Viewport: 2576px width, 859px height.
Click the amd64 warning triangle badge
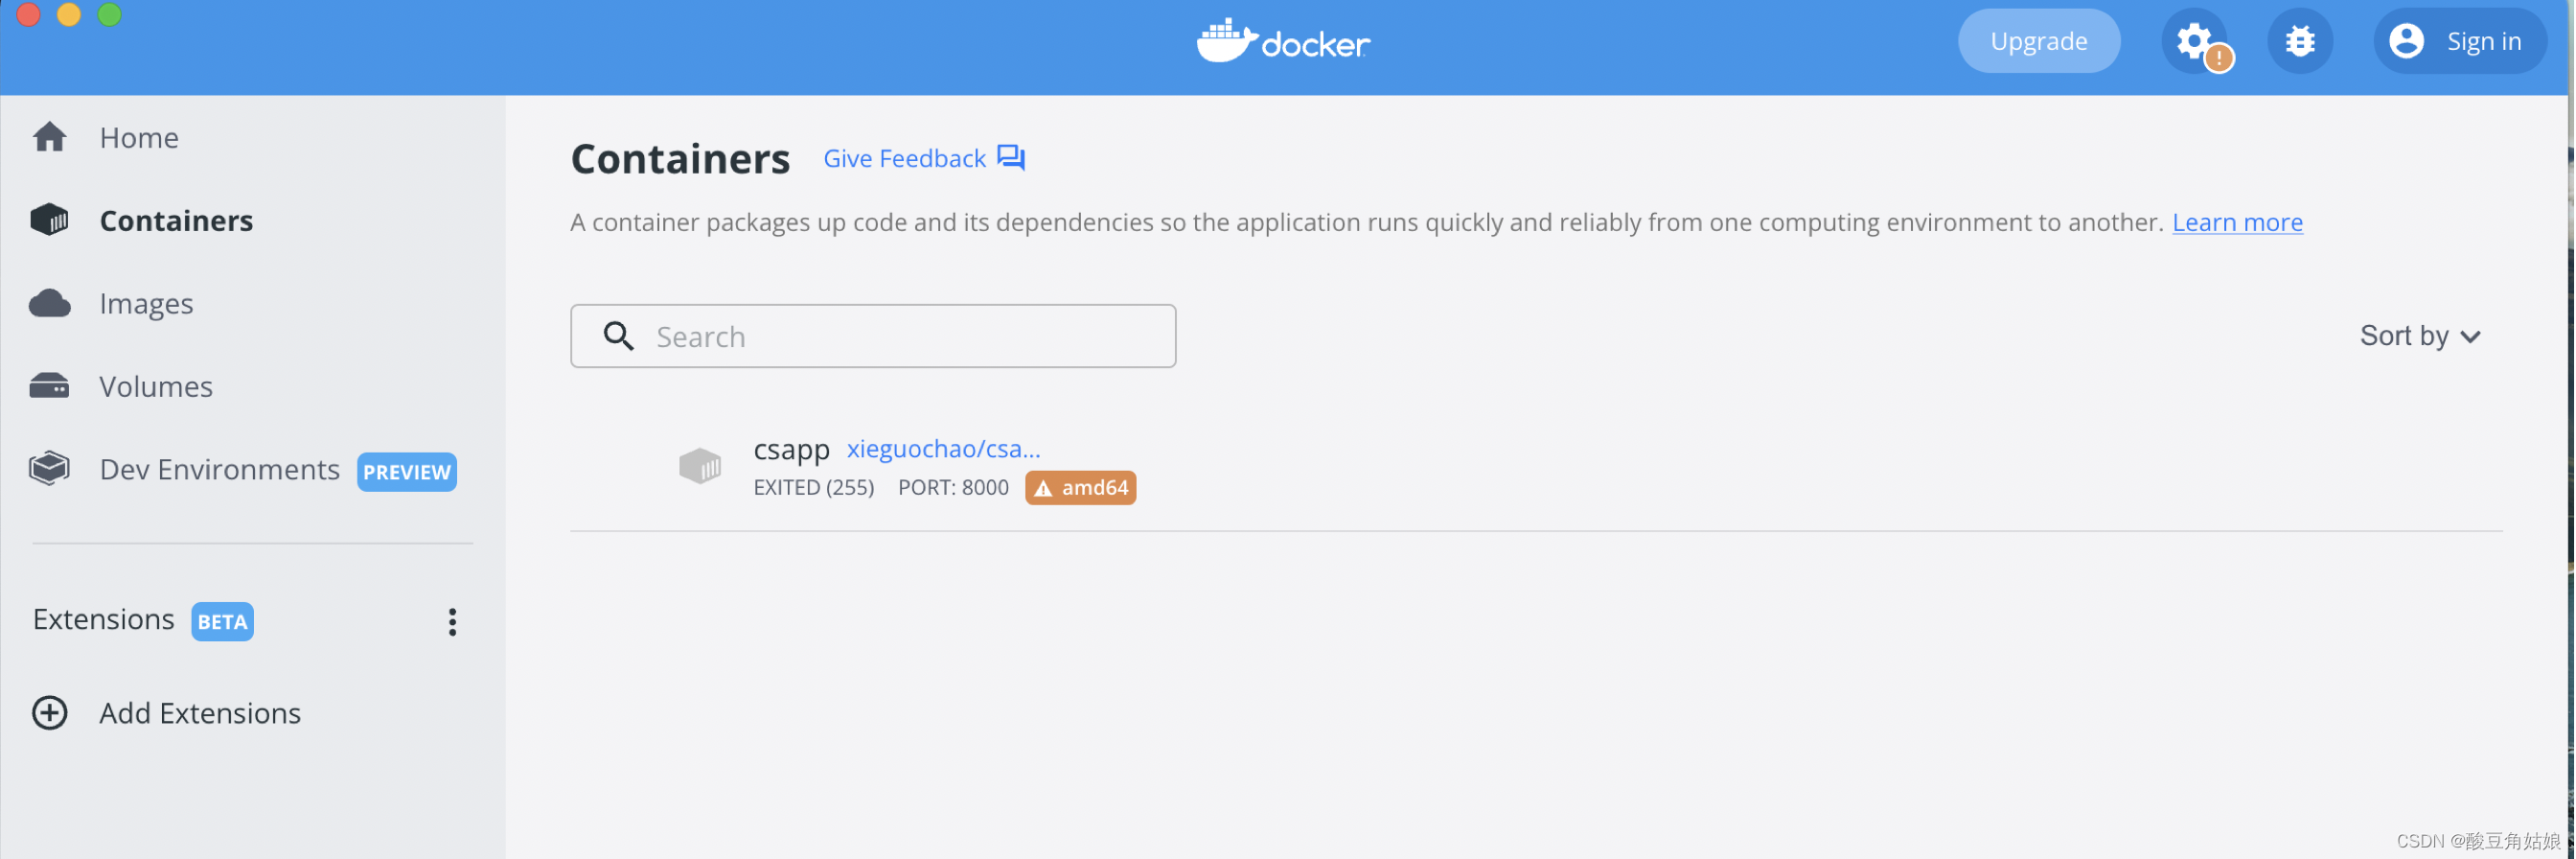click(x=1080, y=488)
